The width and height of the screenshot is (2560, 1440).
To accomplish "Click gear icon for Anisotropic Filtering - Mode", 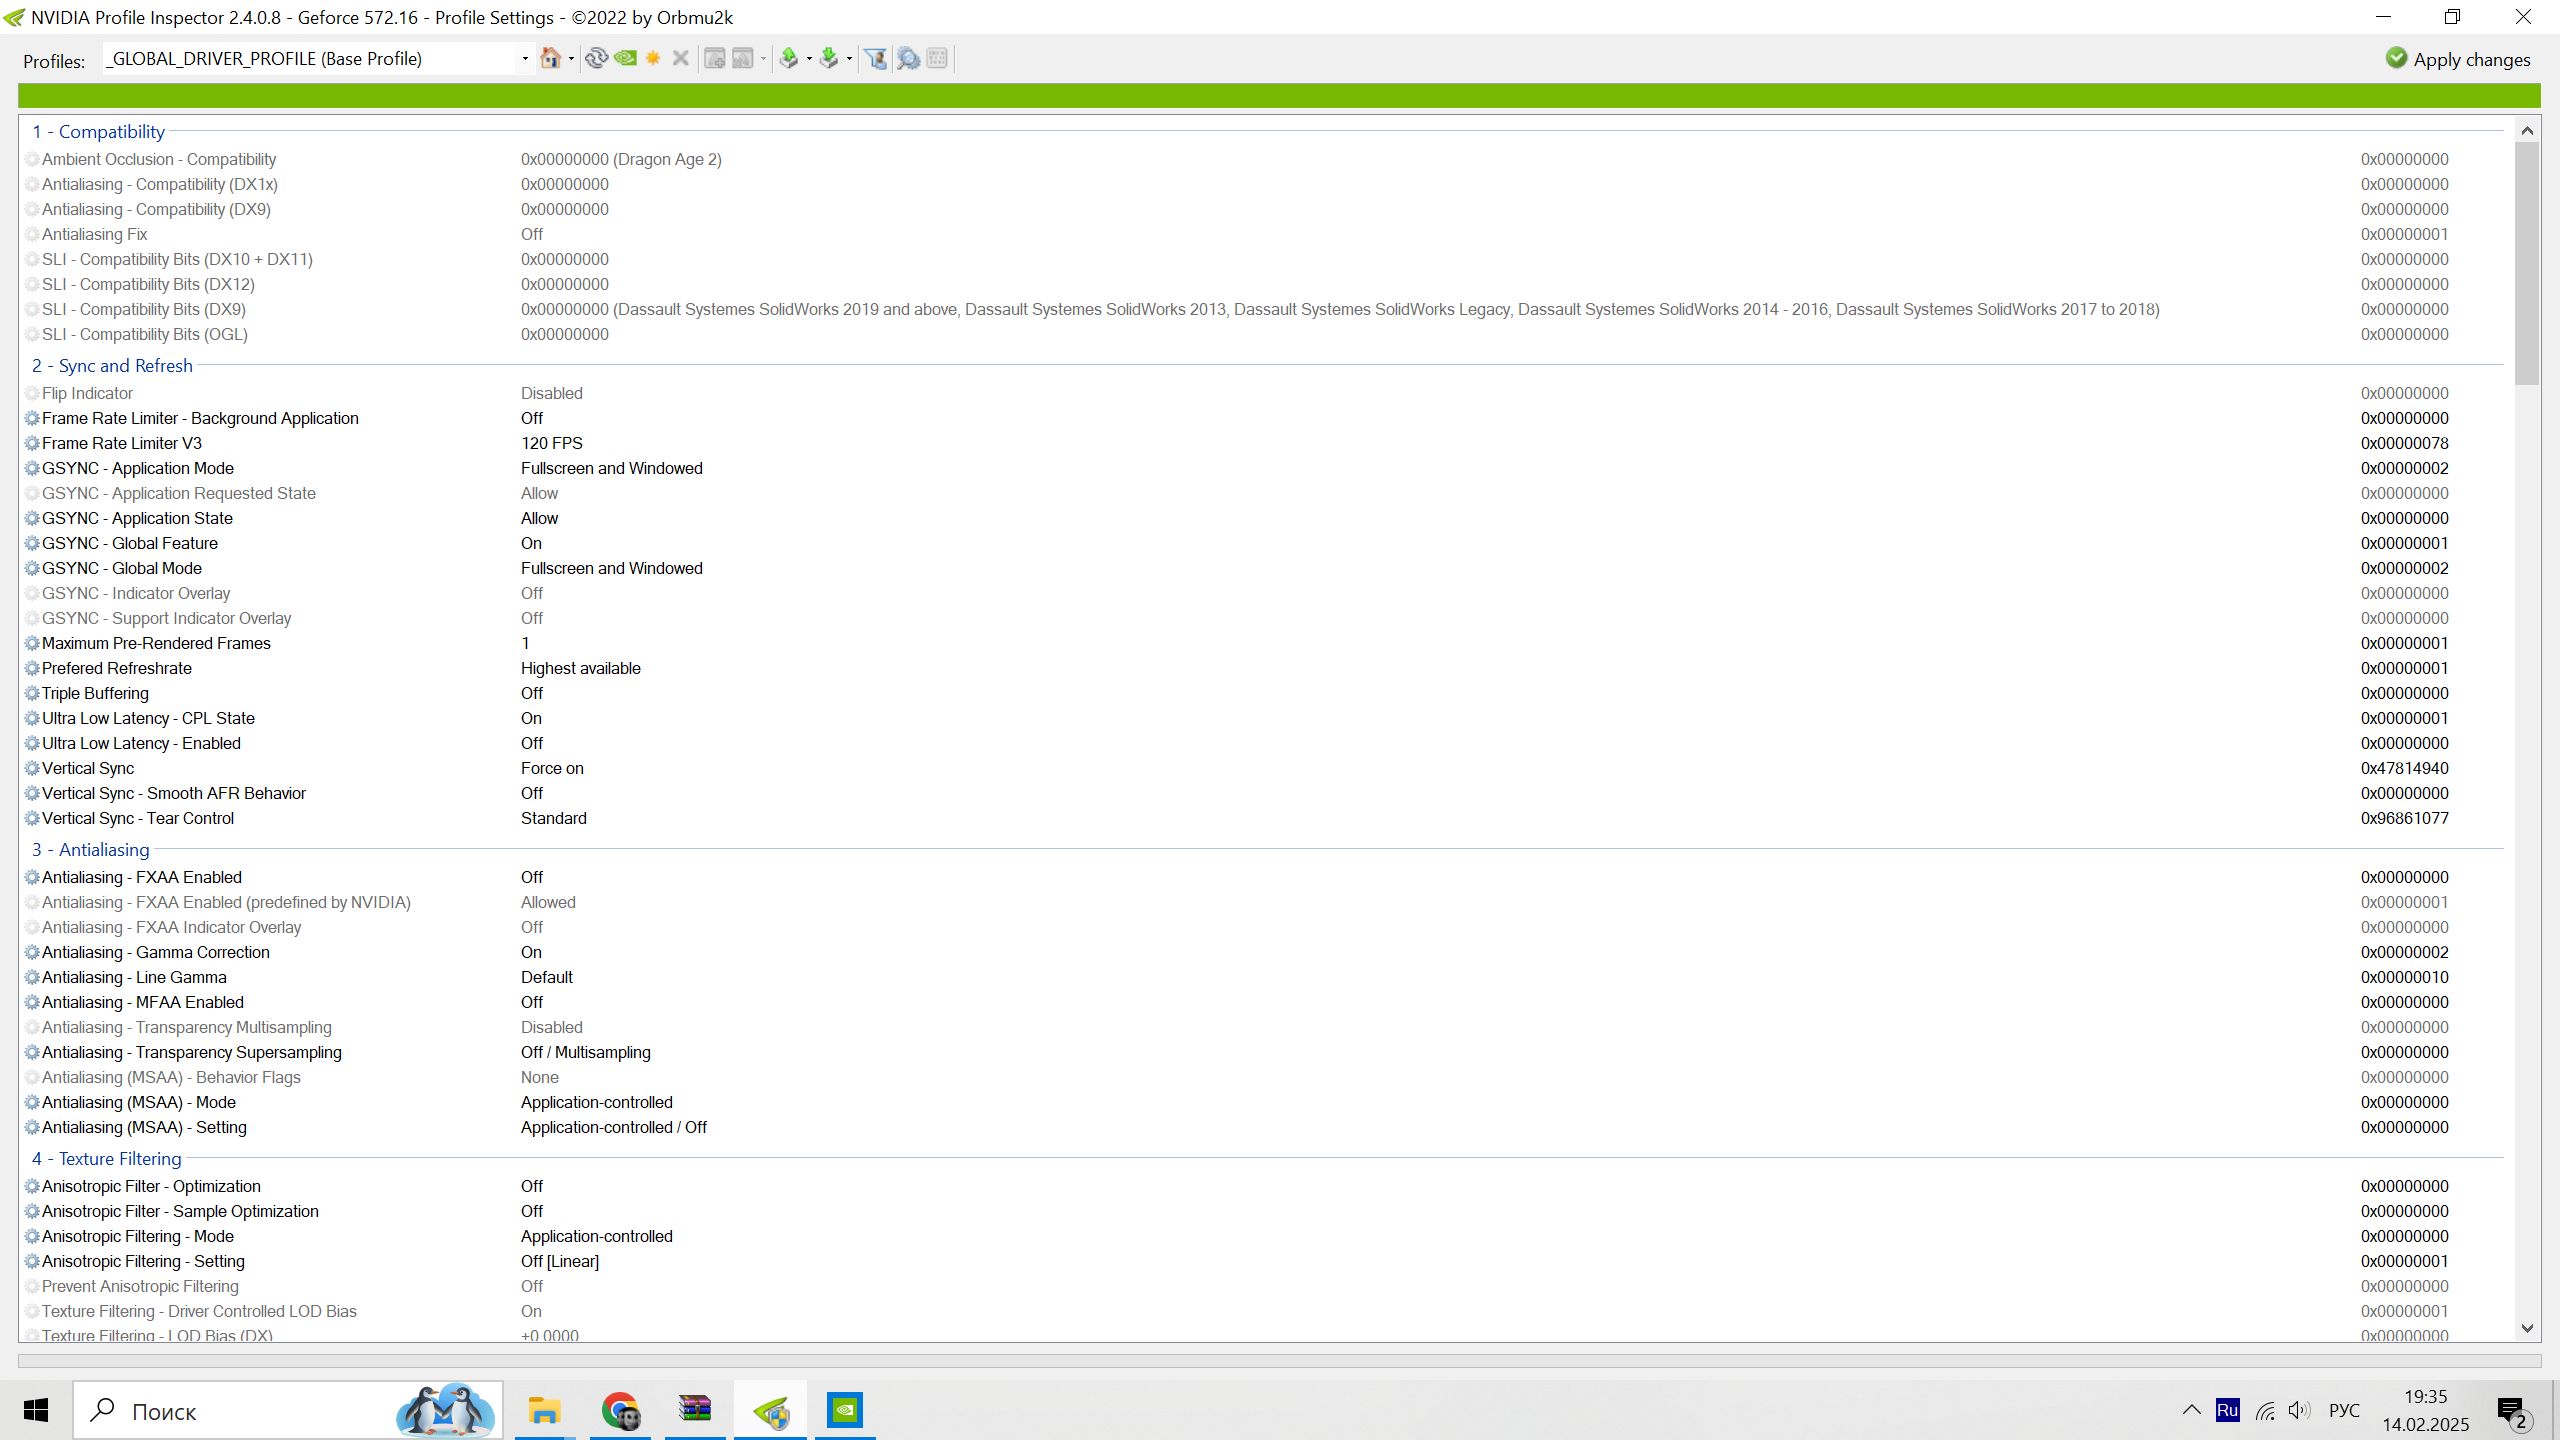I will (x=32, y=1236).
